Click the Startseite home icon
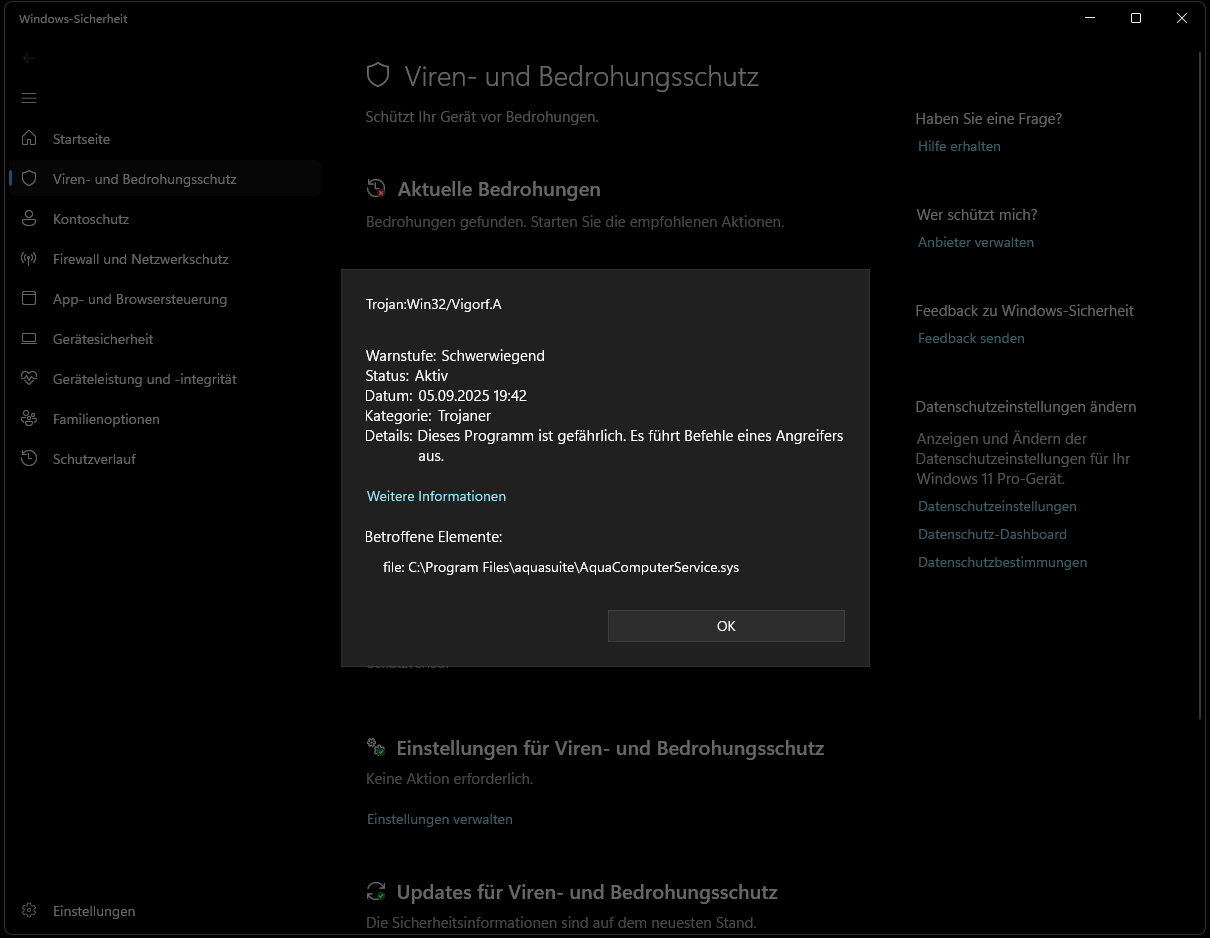This screenshot has width=1210, height=938. [29, 138]
